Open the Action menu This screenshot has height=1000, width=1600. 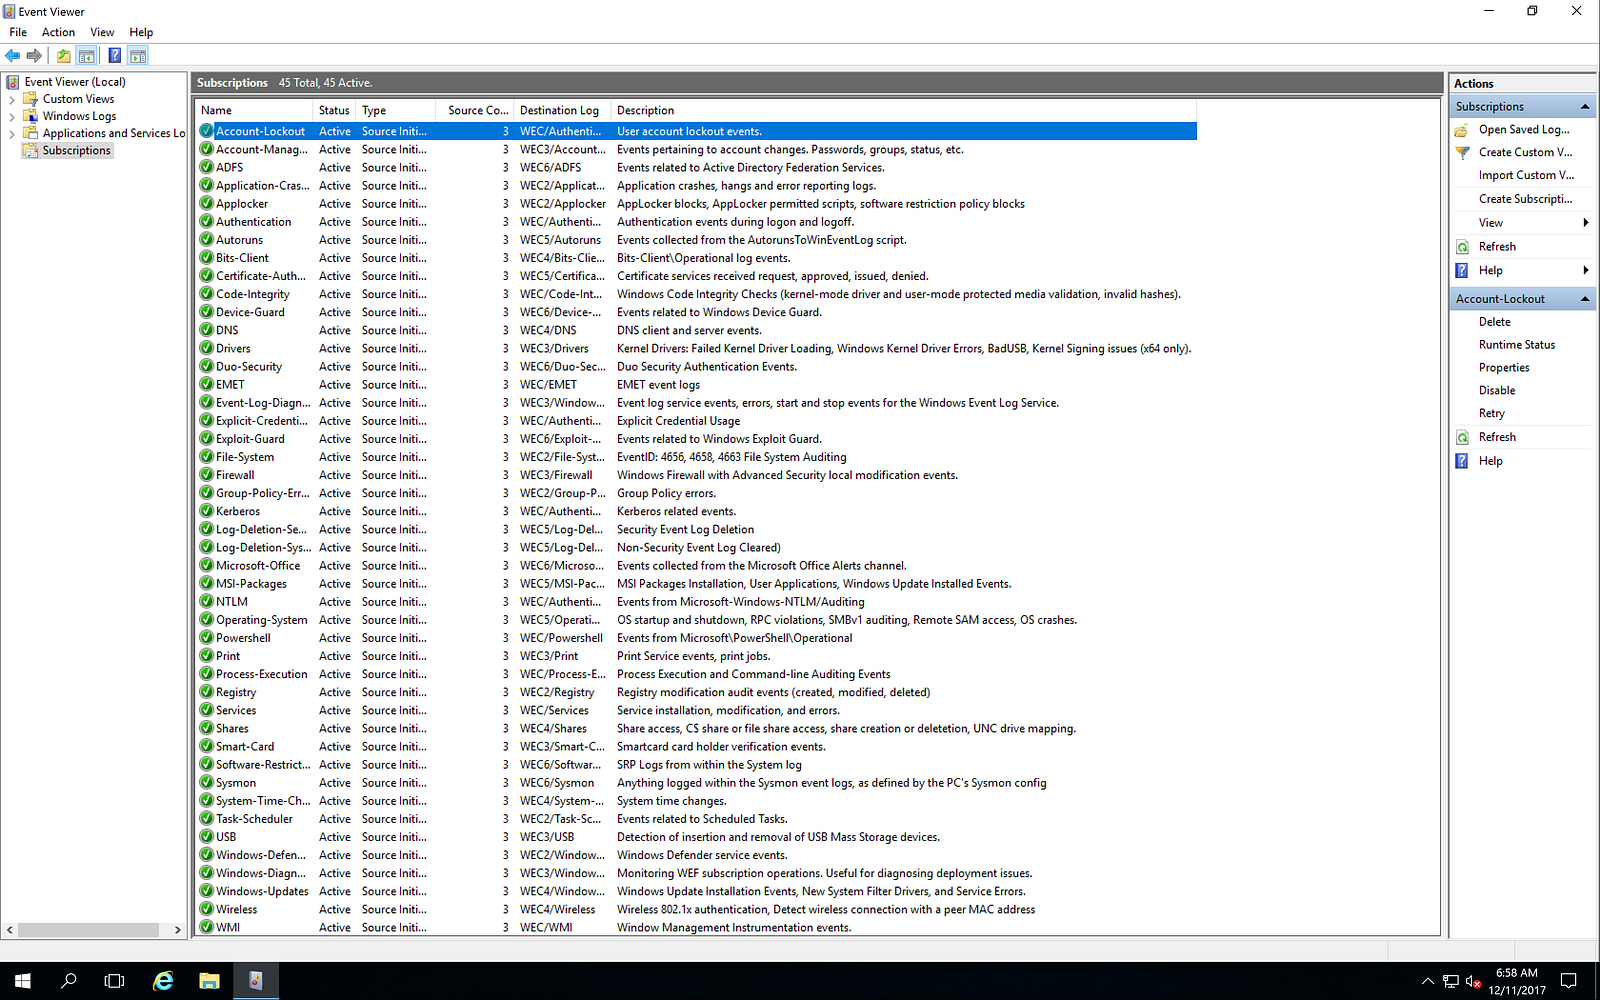pos(58,32)
